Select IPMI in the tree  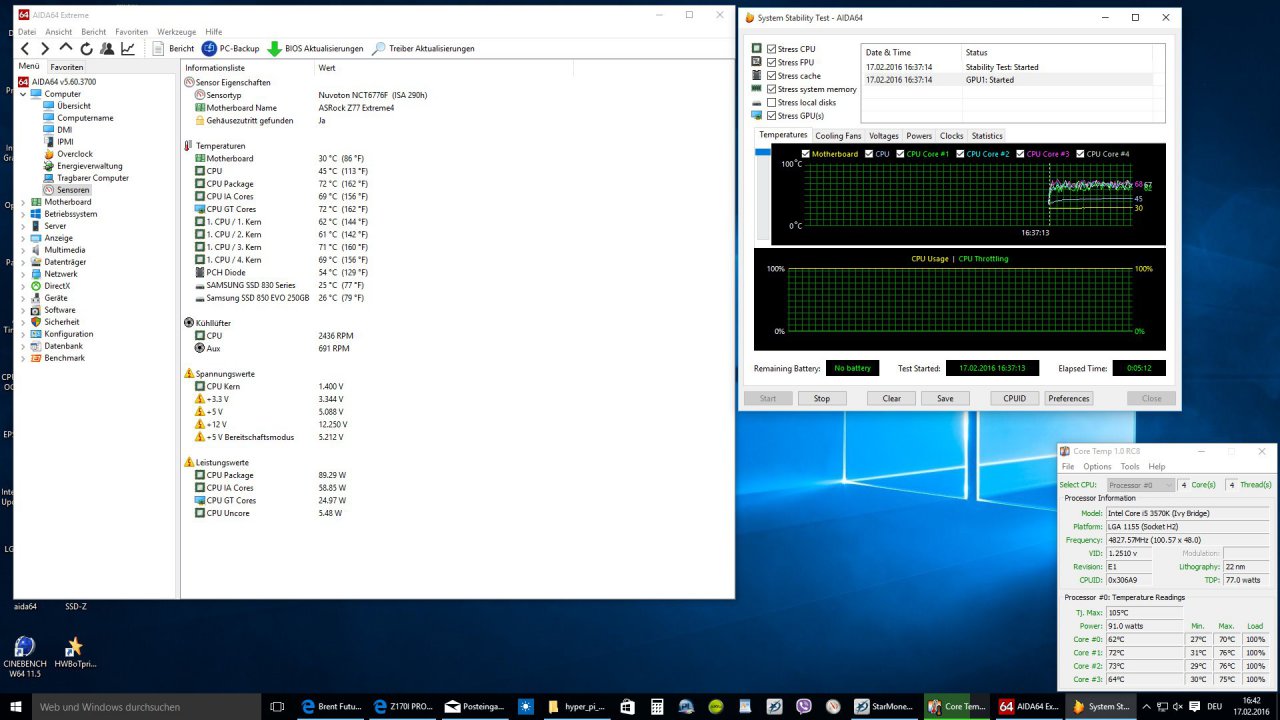tap(65, 142)
